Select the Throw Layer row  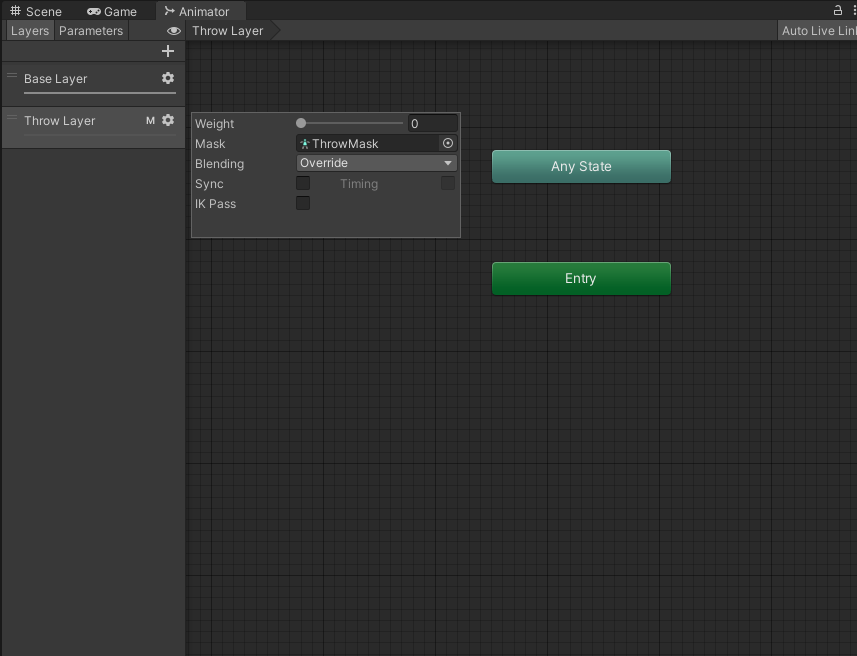point(93,127)
